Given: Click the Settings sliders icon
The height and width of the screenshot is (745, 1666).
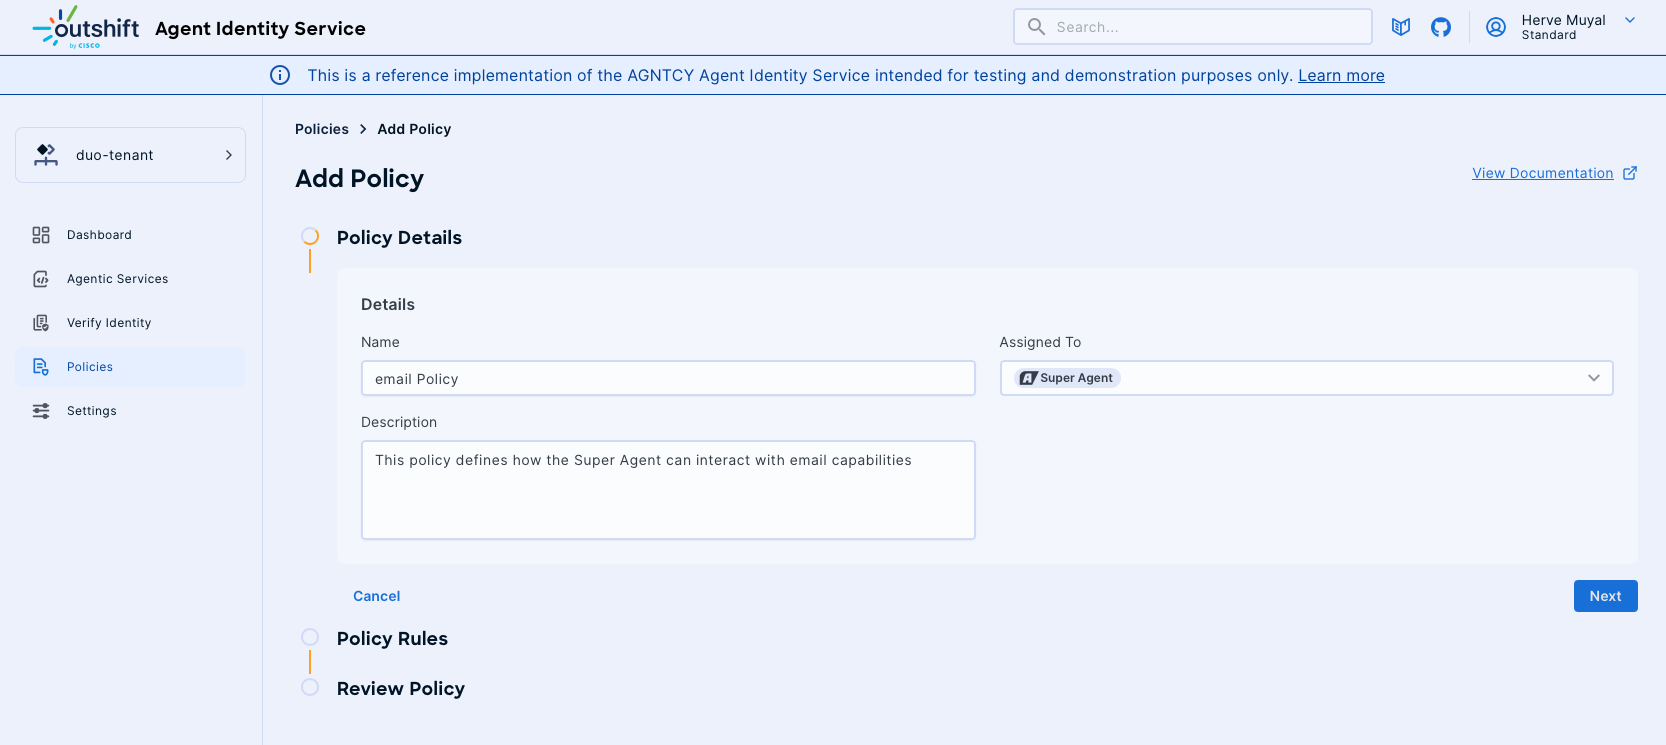Looking at the screenshot, I should [41, 411].
